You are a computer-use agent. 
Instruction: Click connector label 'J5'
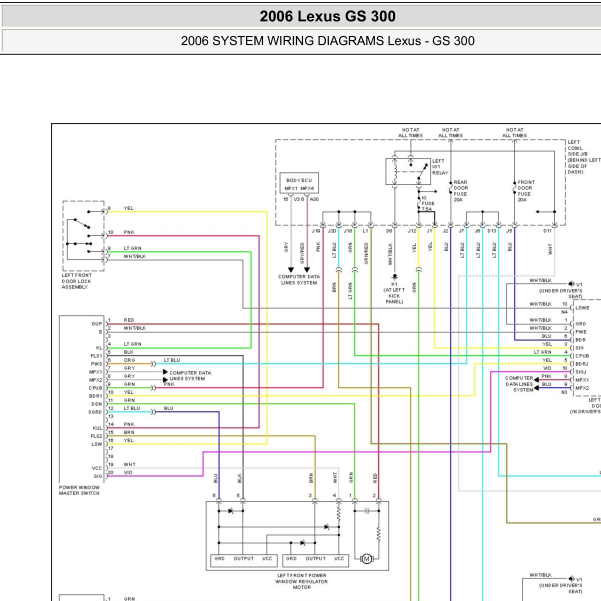coord(509,231)
